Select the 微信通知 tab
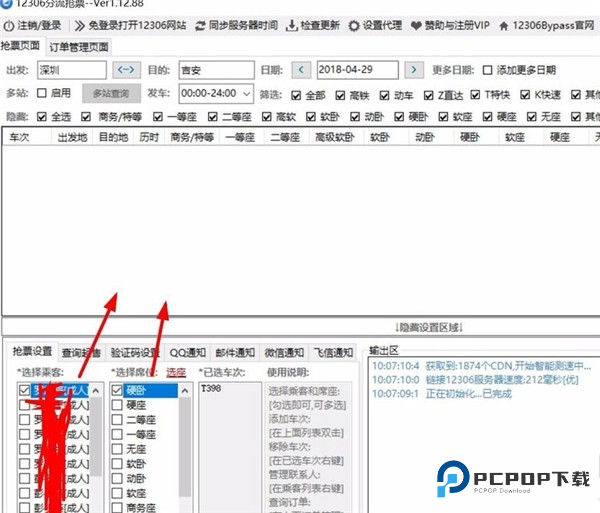The image size is (600, 513). [284, 353]
